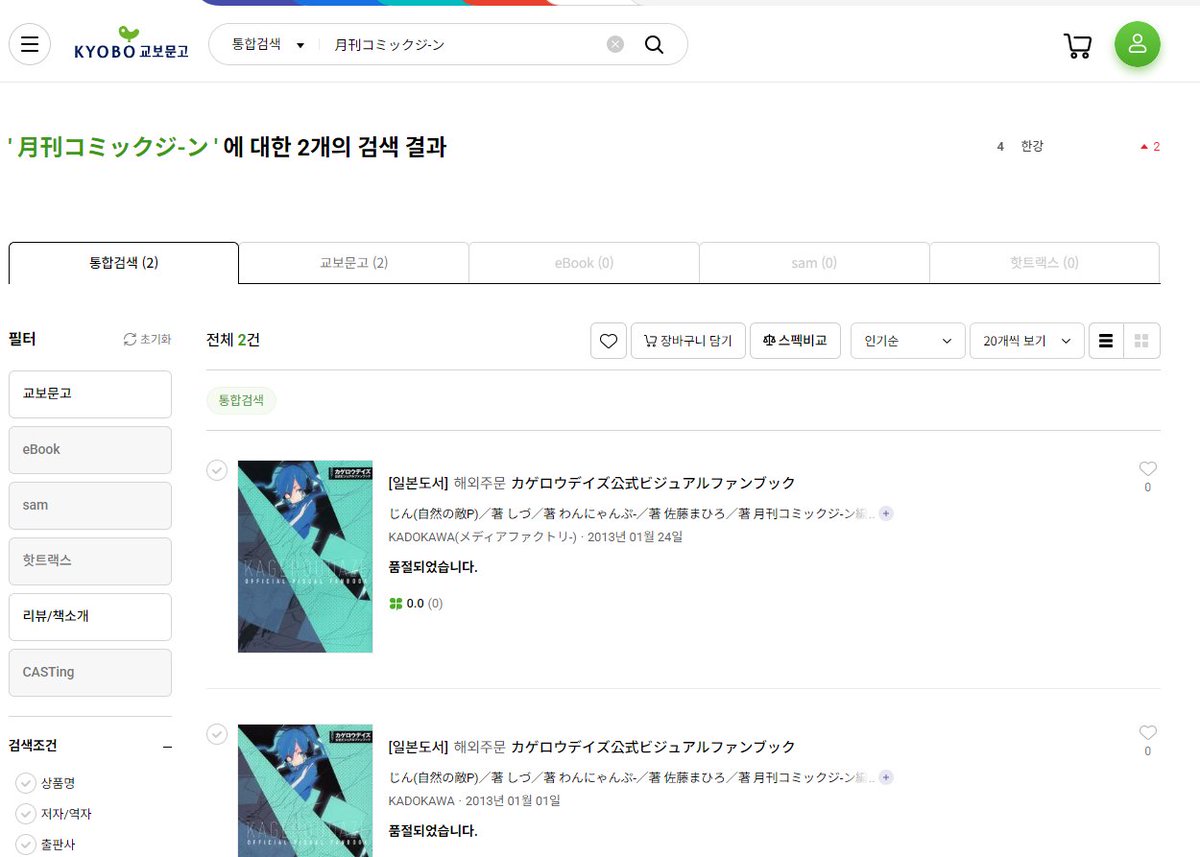This screenshot has height=857, width=1200.
Task: Check the 상품명 search condition
Action: 25,783
